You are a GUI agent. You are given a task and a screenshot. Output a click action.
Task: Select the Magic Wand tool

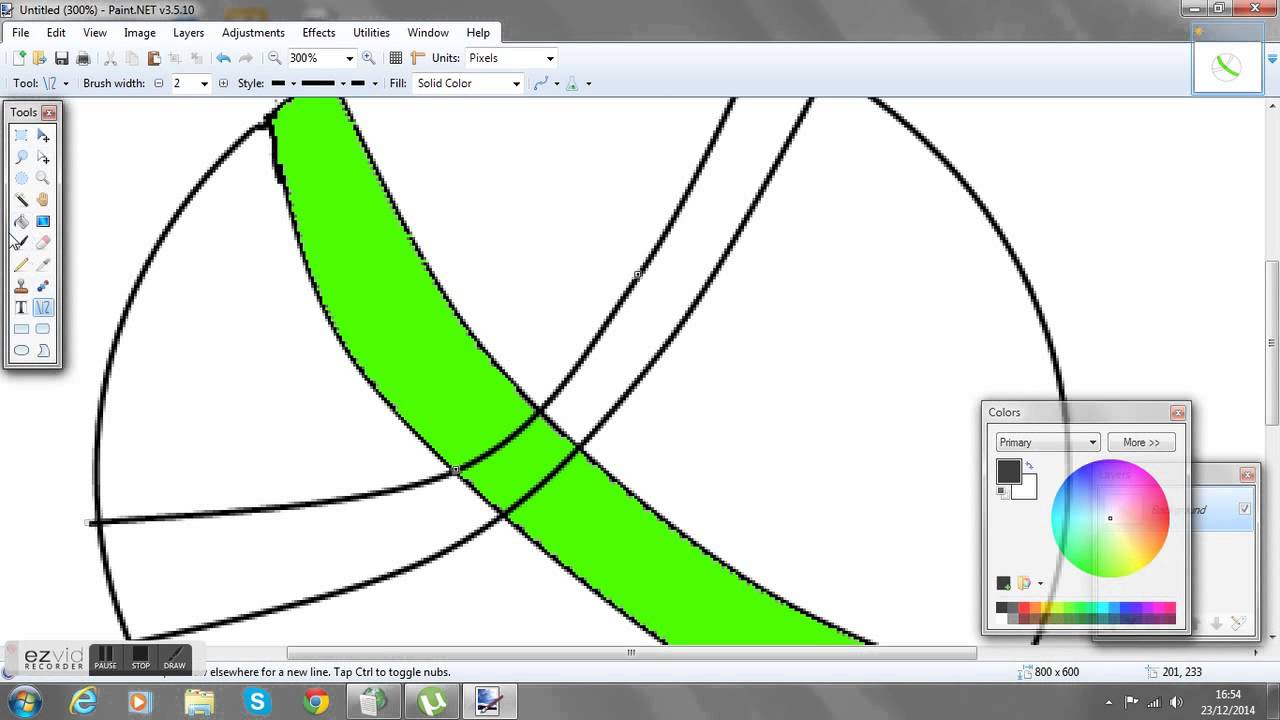21,200
